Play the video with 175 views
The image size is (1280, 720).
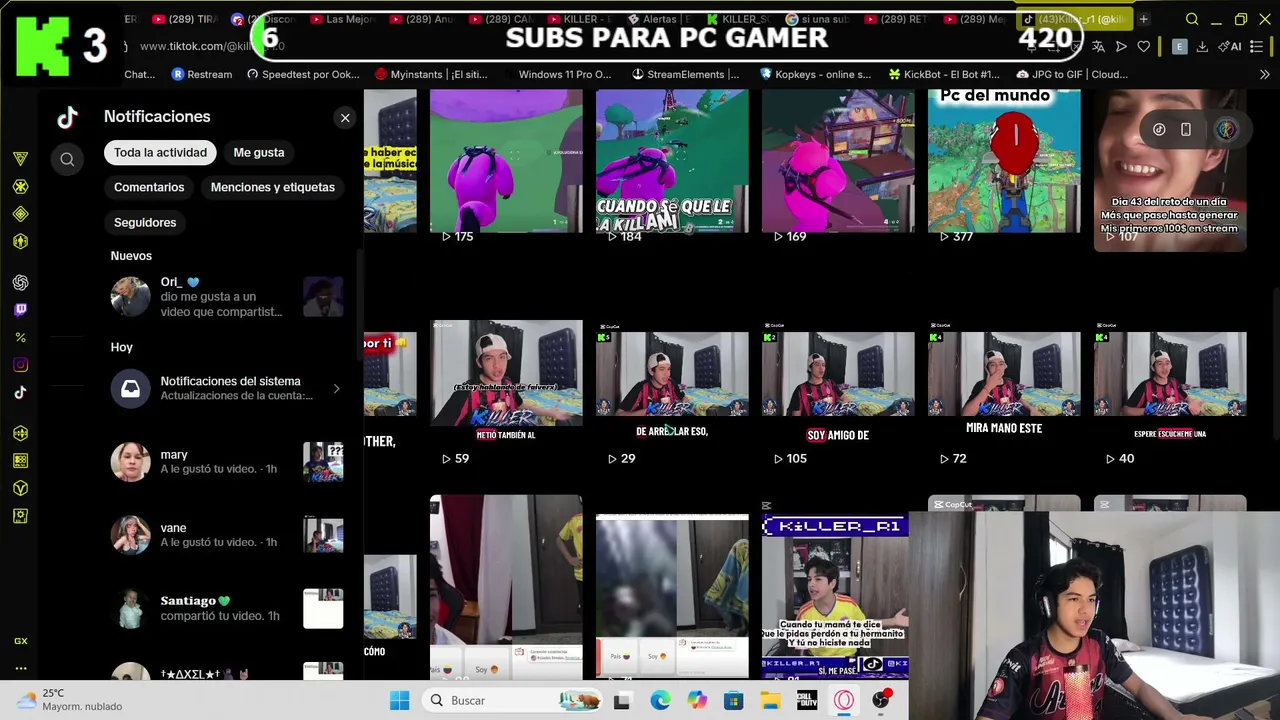(x=506, y=167)
